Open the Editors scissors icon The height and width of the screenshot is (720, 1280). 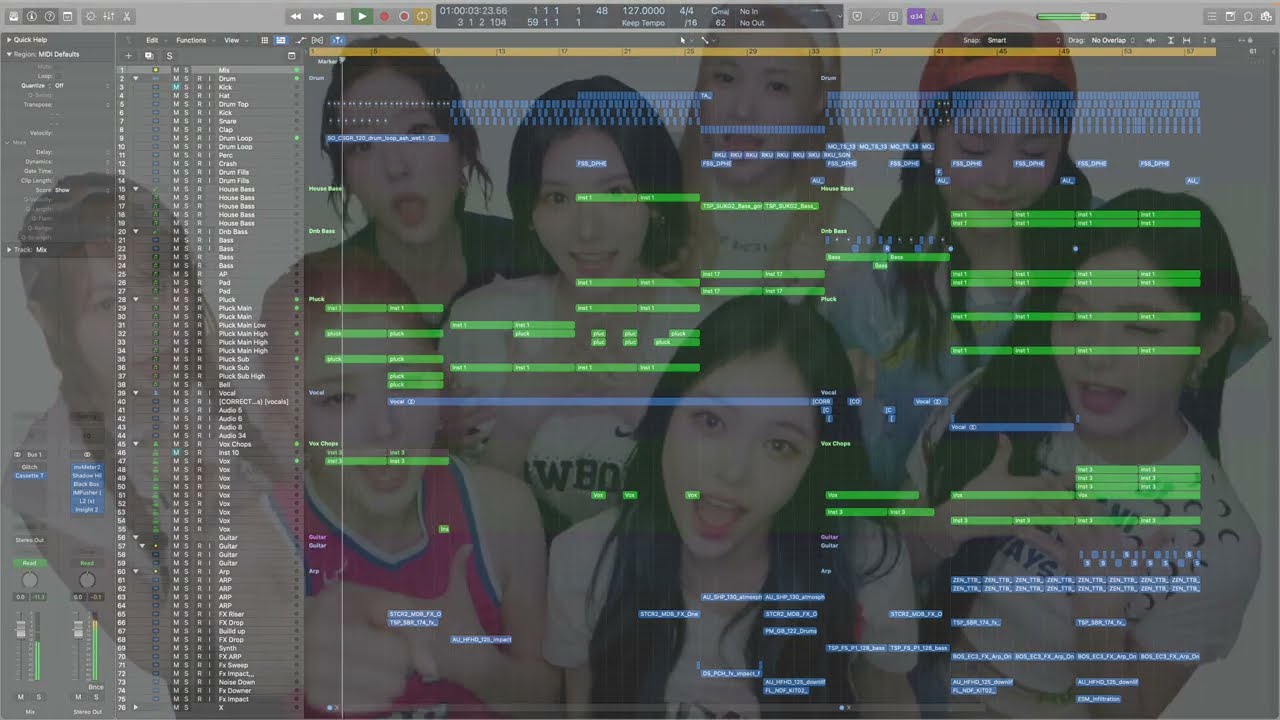click(x=127, y=16)
